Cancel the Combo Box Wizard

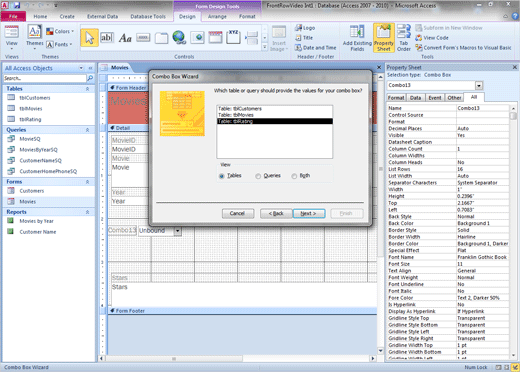pyautogui.click(x=238, y=213)
